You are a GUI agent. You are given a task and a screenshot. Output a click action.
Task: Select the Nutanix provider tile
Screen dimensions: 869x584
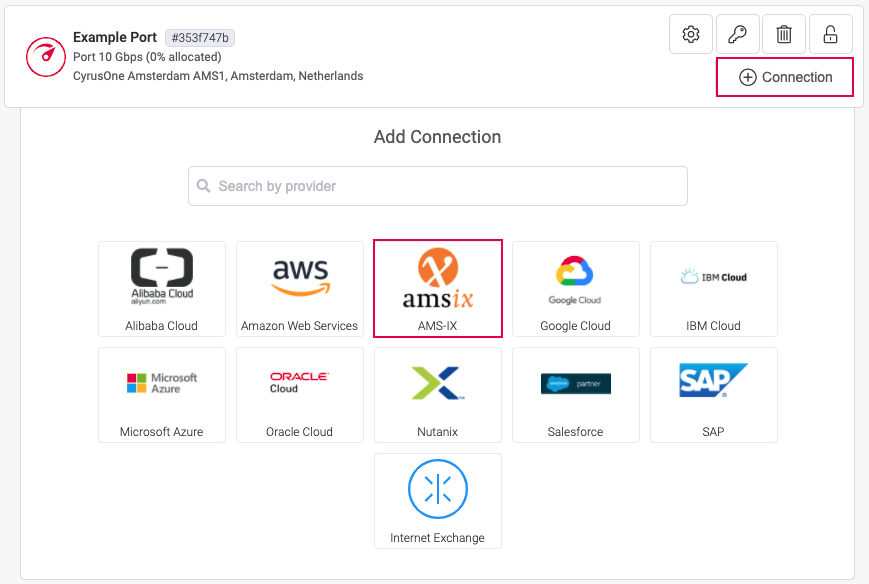437,394
